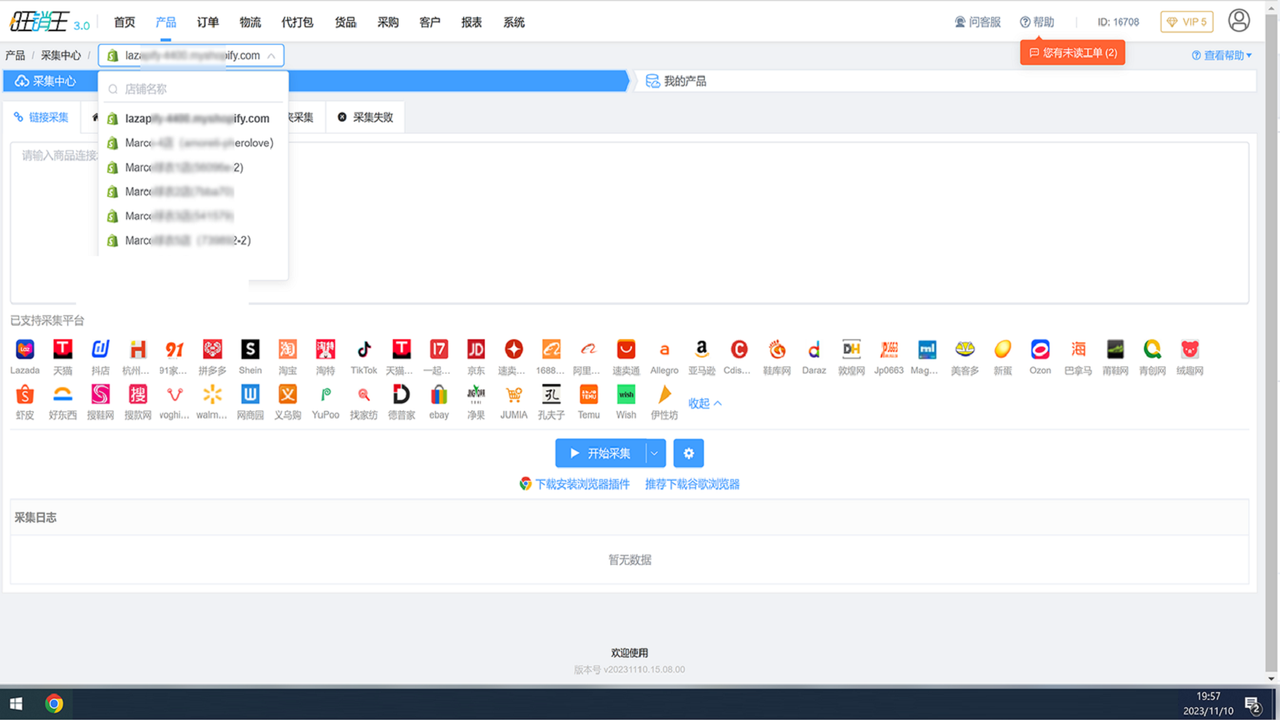
Task: Open the 产品 top menu
Action: (x=166, y=22)
